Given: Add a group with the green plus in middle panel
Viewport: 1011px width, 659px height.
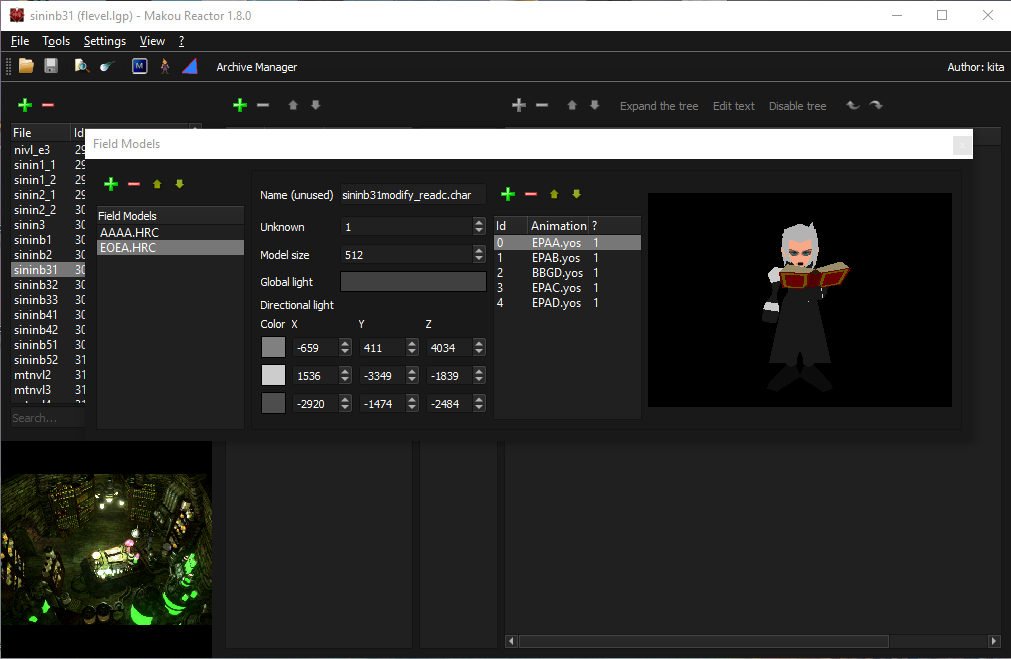Looking at the screenshot, I should pos(240,104).
